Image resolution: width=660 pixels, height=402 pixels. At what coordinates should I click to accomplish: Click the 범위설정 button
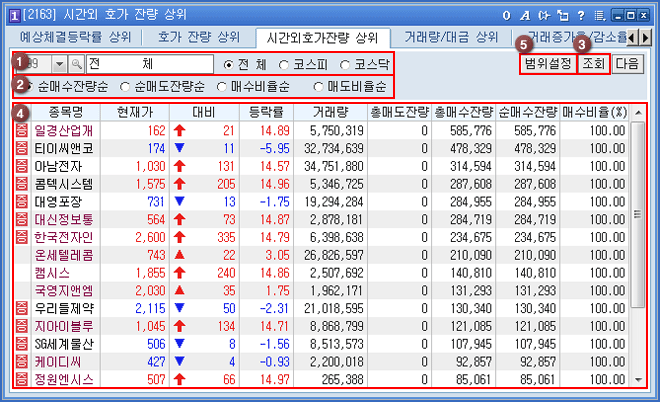click(x=546, y=62)
